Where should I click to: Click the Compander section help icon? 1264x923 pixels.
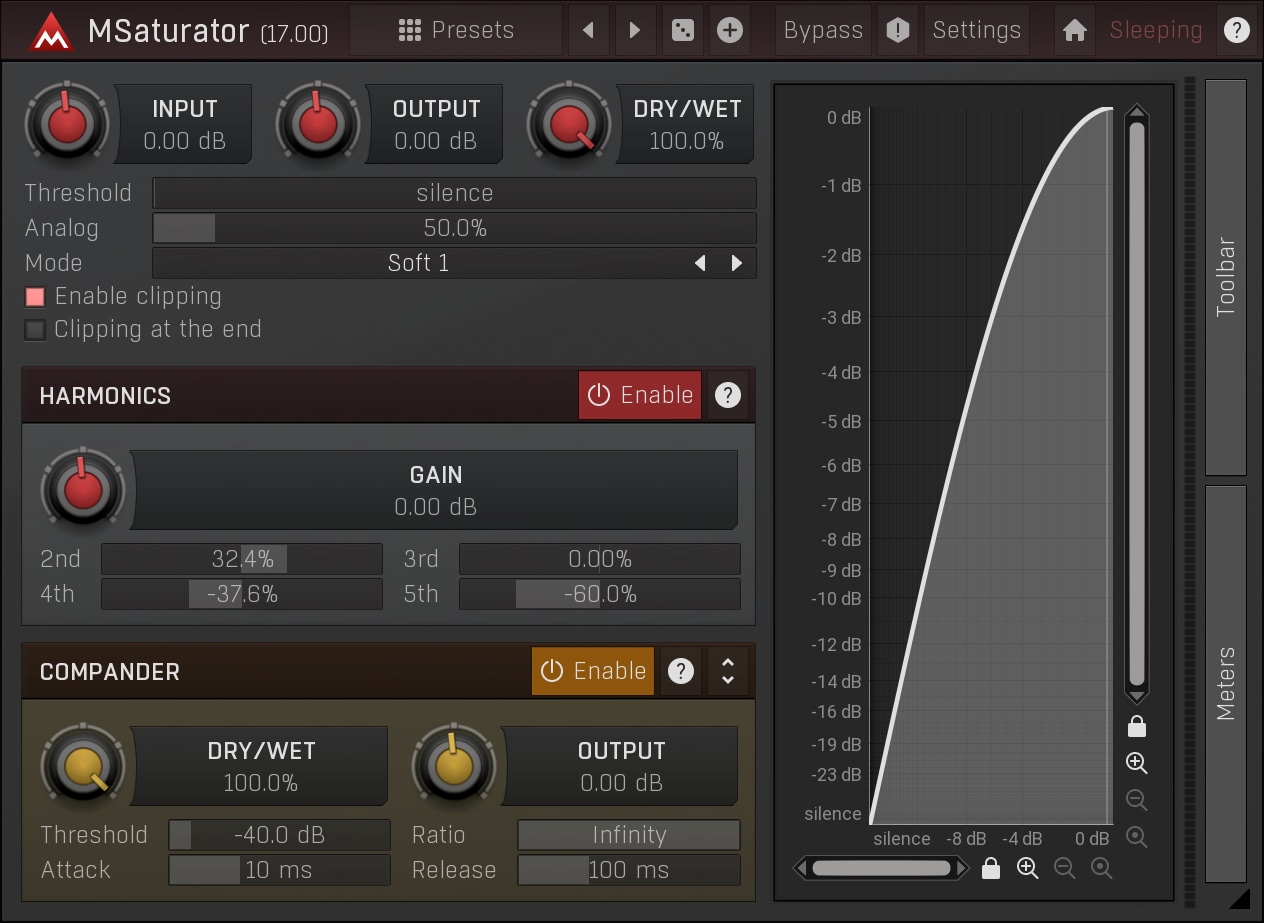pos(681,671)
